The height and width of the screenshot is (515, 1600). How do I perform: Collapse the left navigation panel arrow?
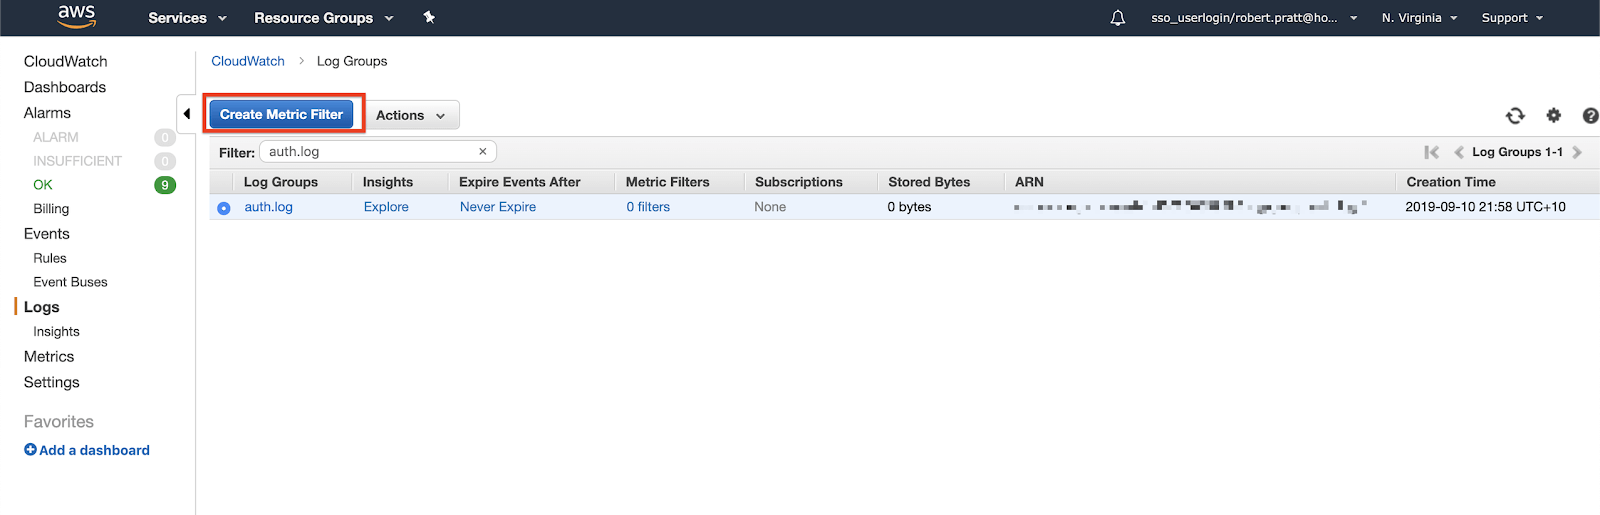[186, 114]
